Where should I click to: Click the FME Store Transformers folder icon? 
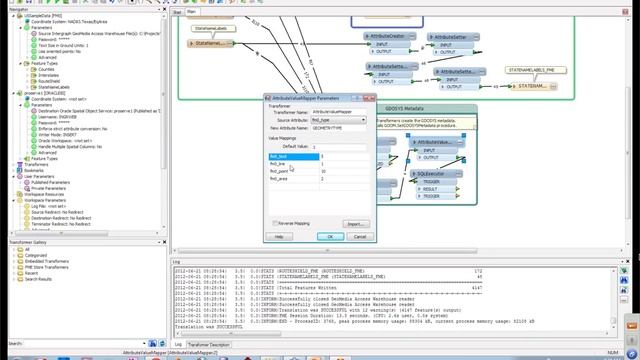pos(20,267)
